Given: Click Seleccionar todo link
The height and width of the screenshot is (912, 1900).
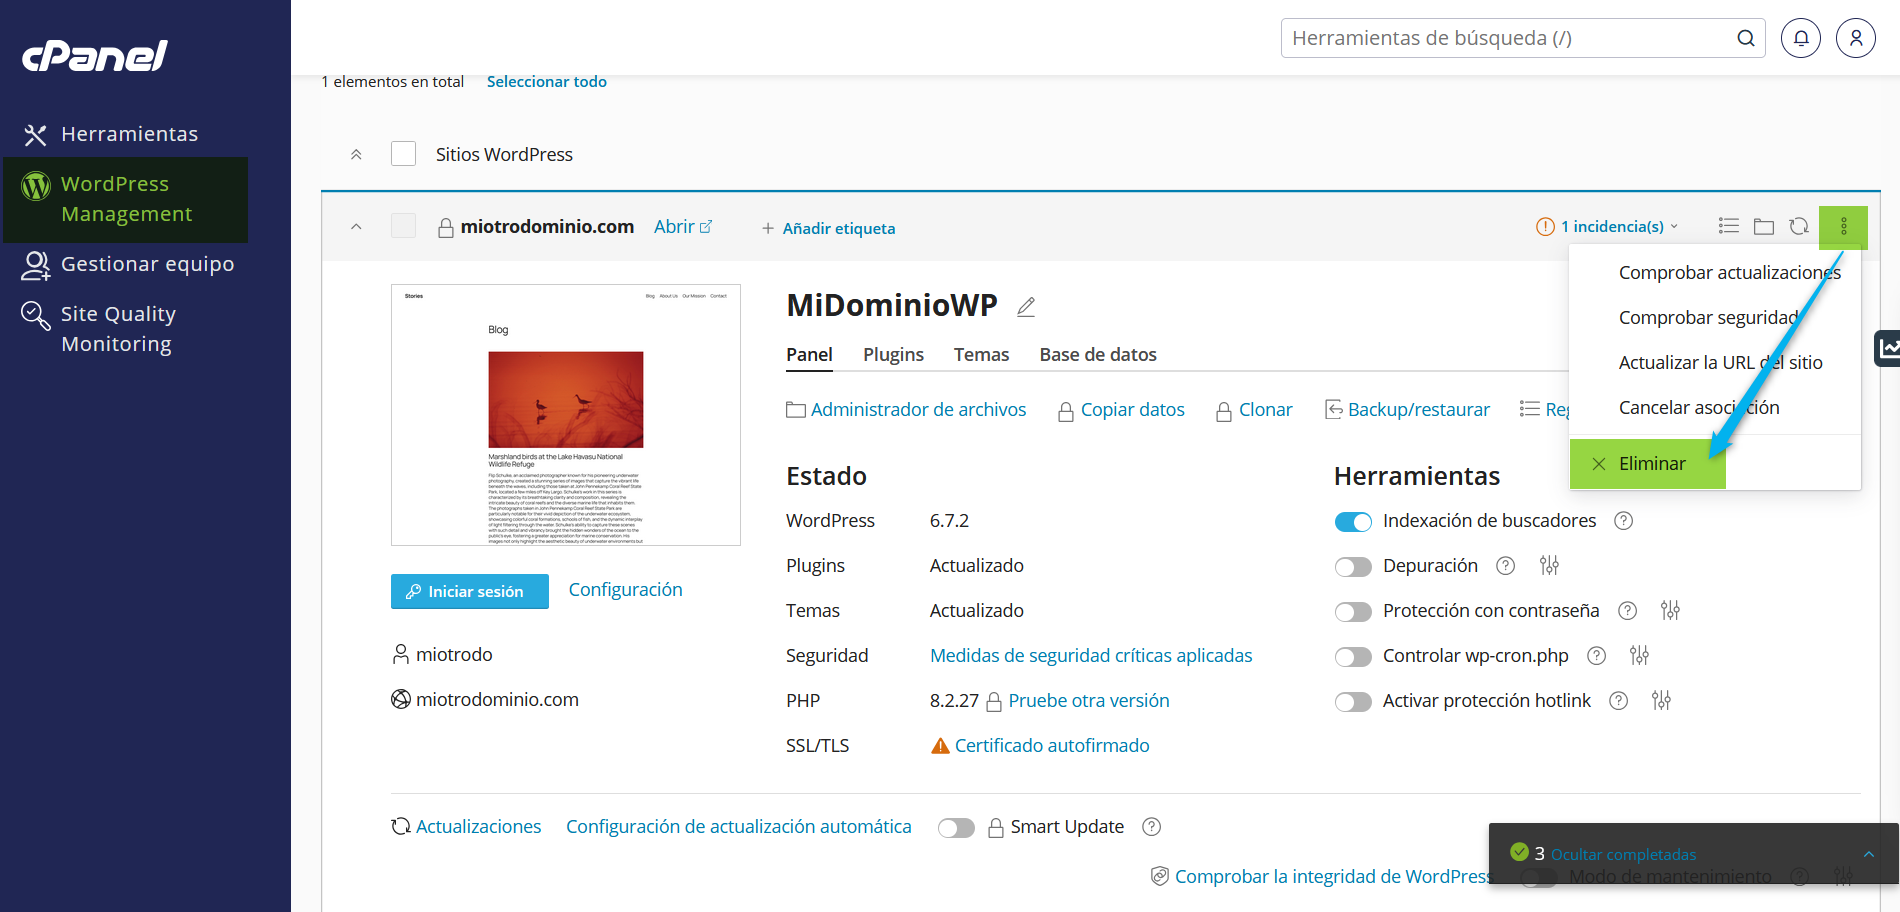Looking at the screenshot, I should [546, 81].
